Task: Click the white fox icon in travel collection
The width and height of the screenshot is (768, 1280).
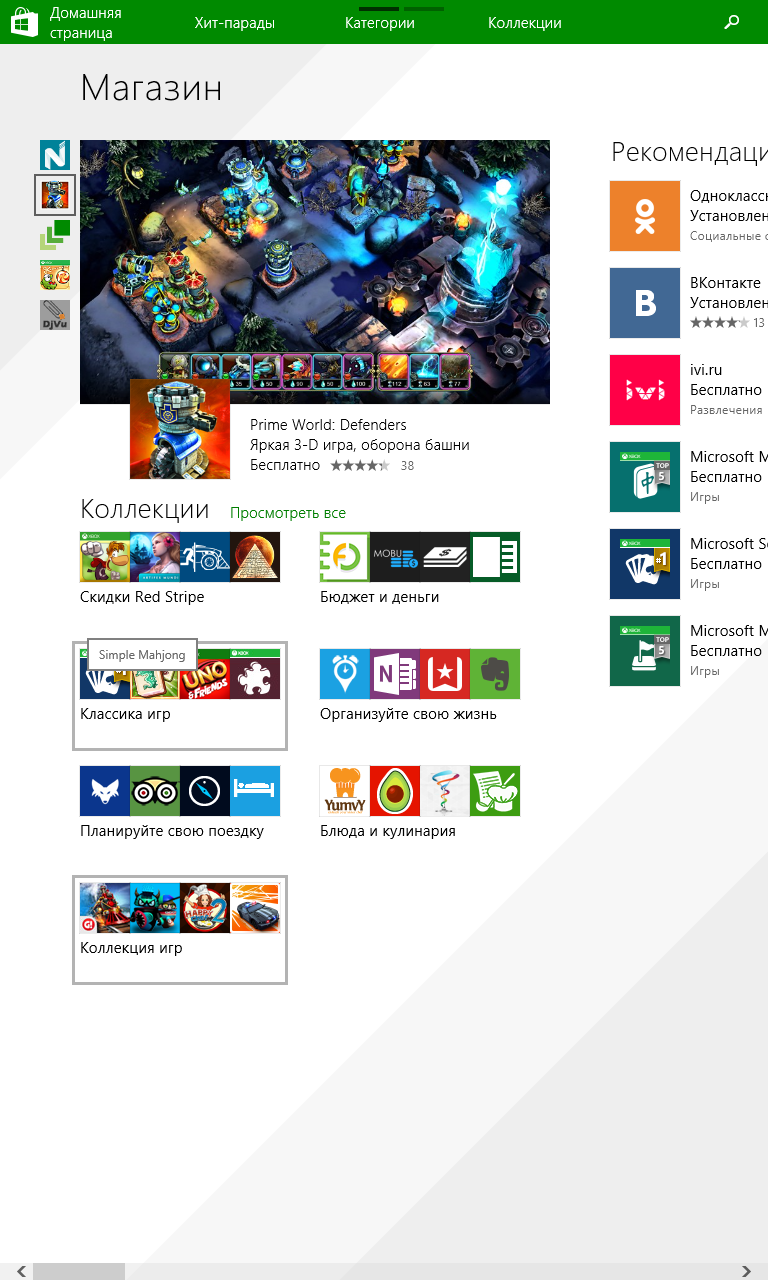Action: point(105,791)
